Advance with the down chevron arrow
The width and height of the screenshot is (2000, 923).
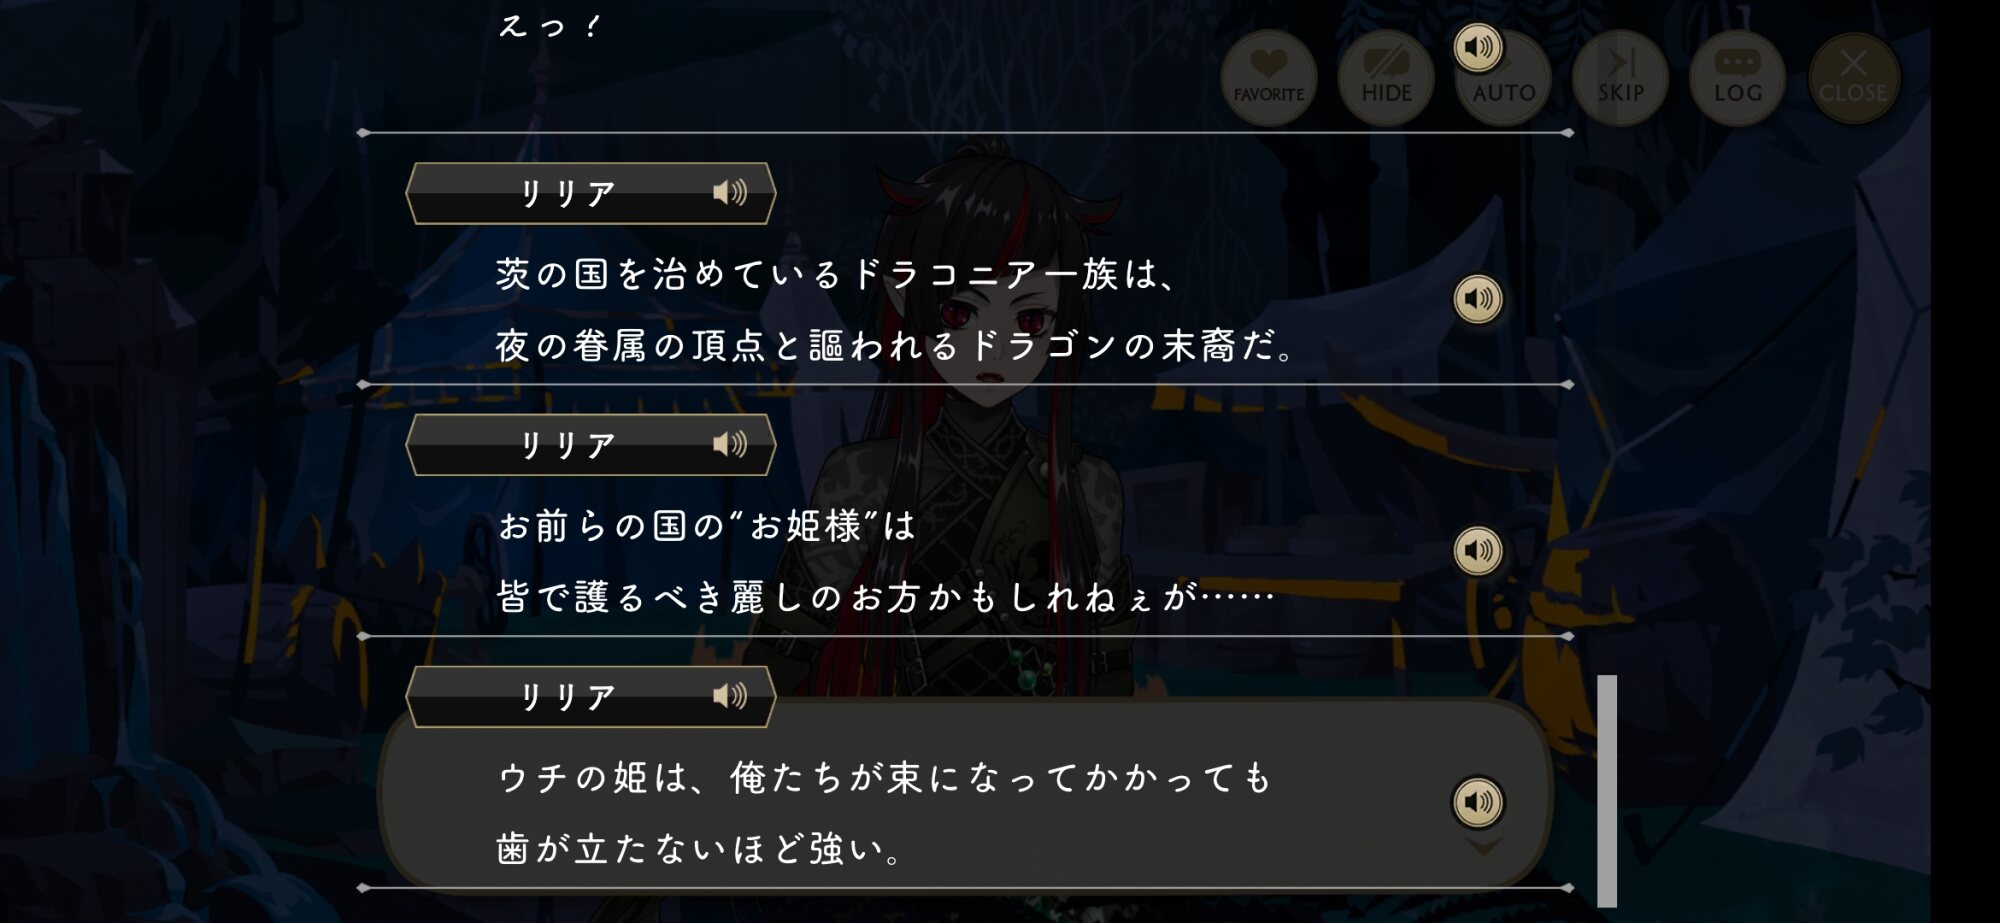[x=1483, y=847]
